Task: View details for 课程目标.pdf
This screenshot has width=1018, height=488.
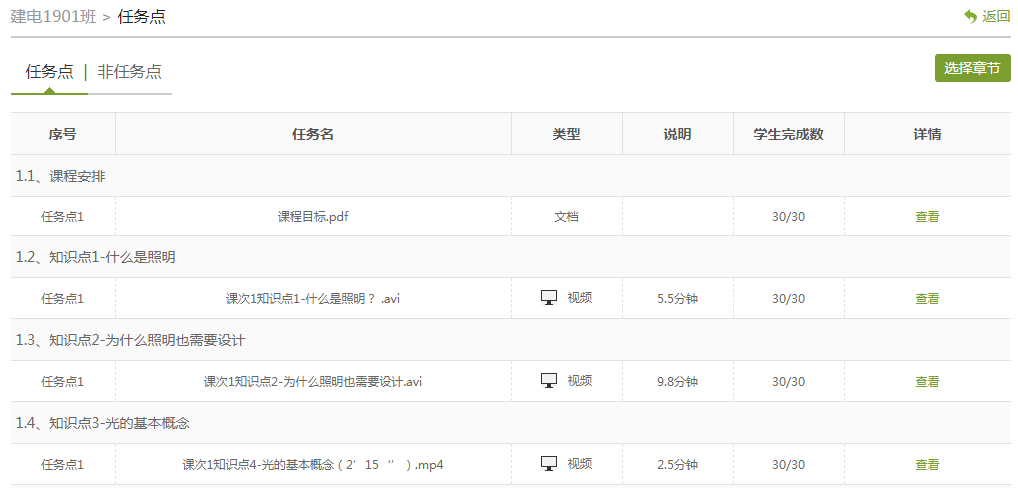Action: [x=927, y=216]
